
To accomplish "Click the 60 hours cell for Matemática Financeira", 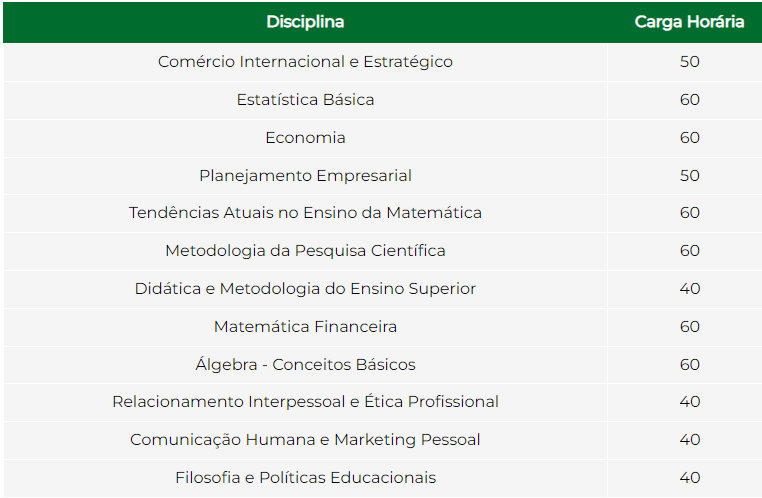I will click(689, 326).
